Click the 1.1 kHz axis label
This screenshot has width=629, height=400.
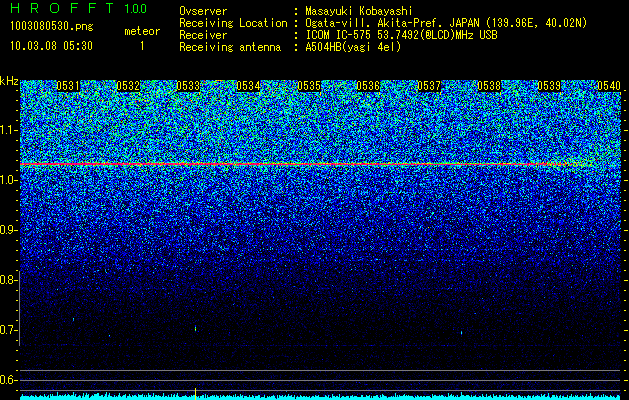click(8, 130)
